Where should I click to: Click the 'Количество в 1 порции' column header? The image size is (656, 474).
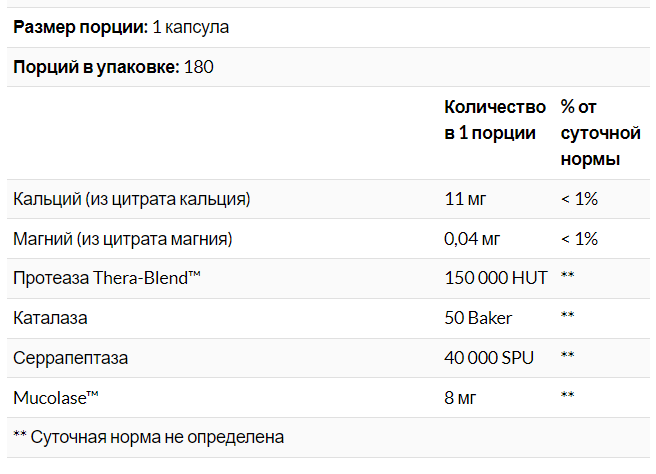(494, 120)
